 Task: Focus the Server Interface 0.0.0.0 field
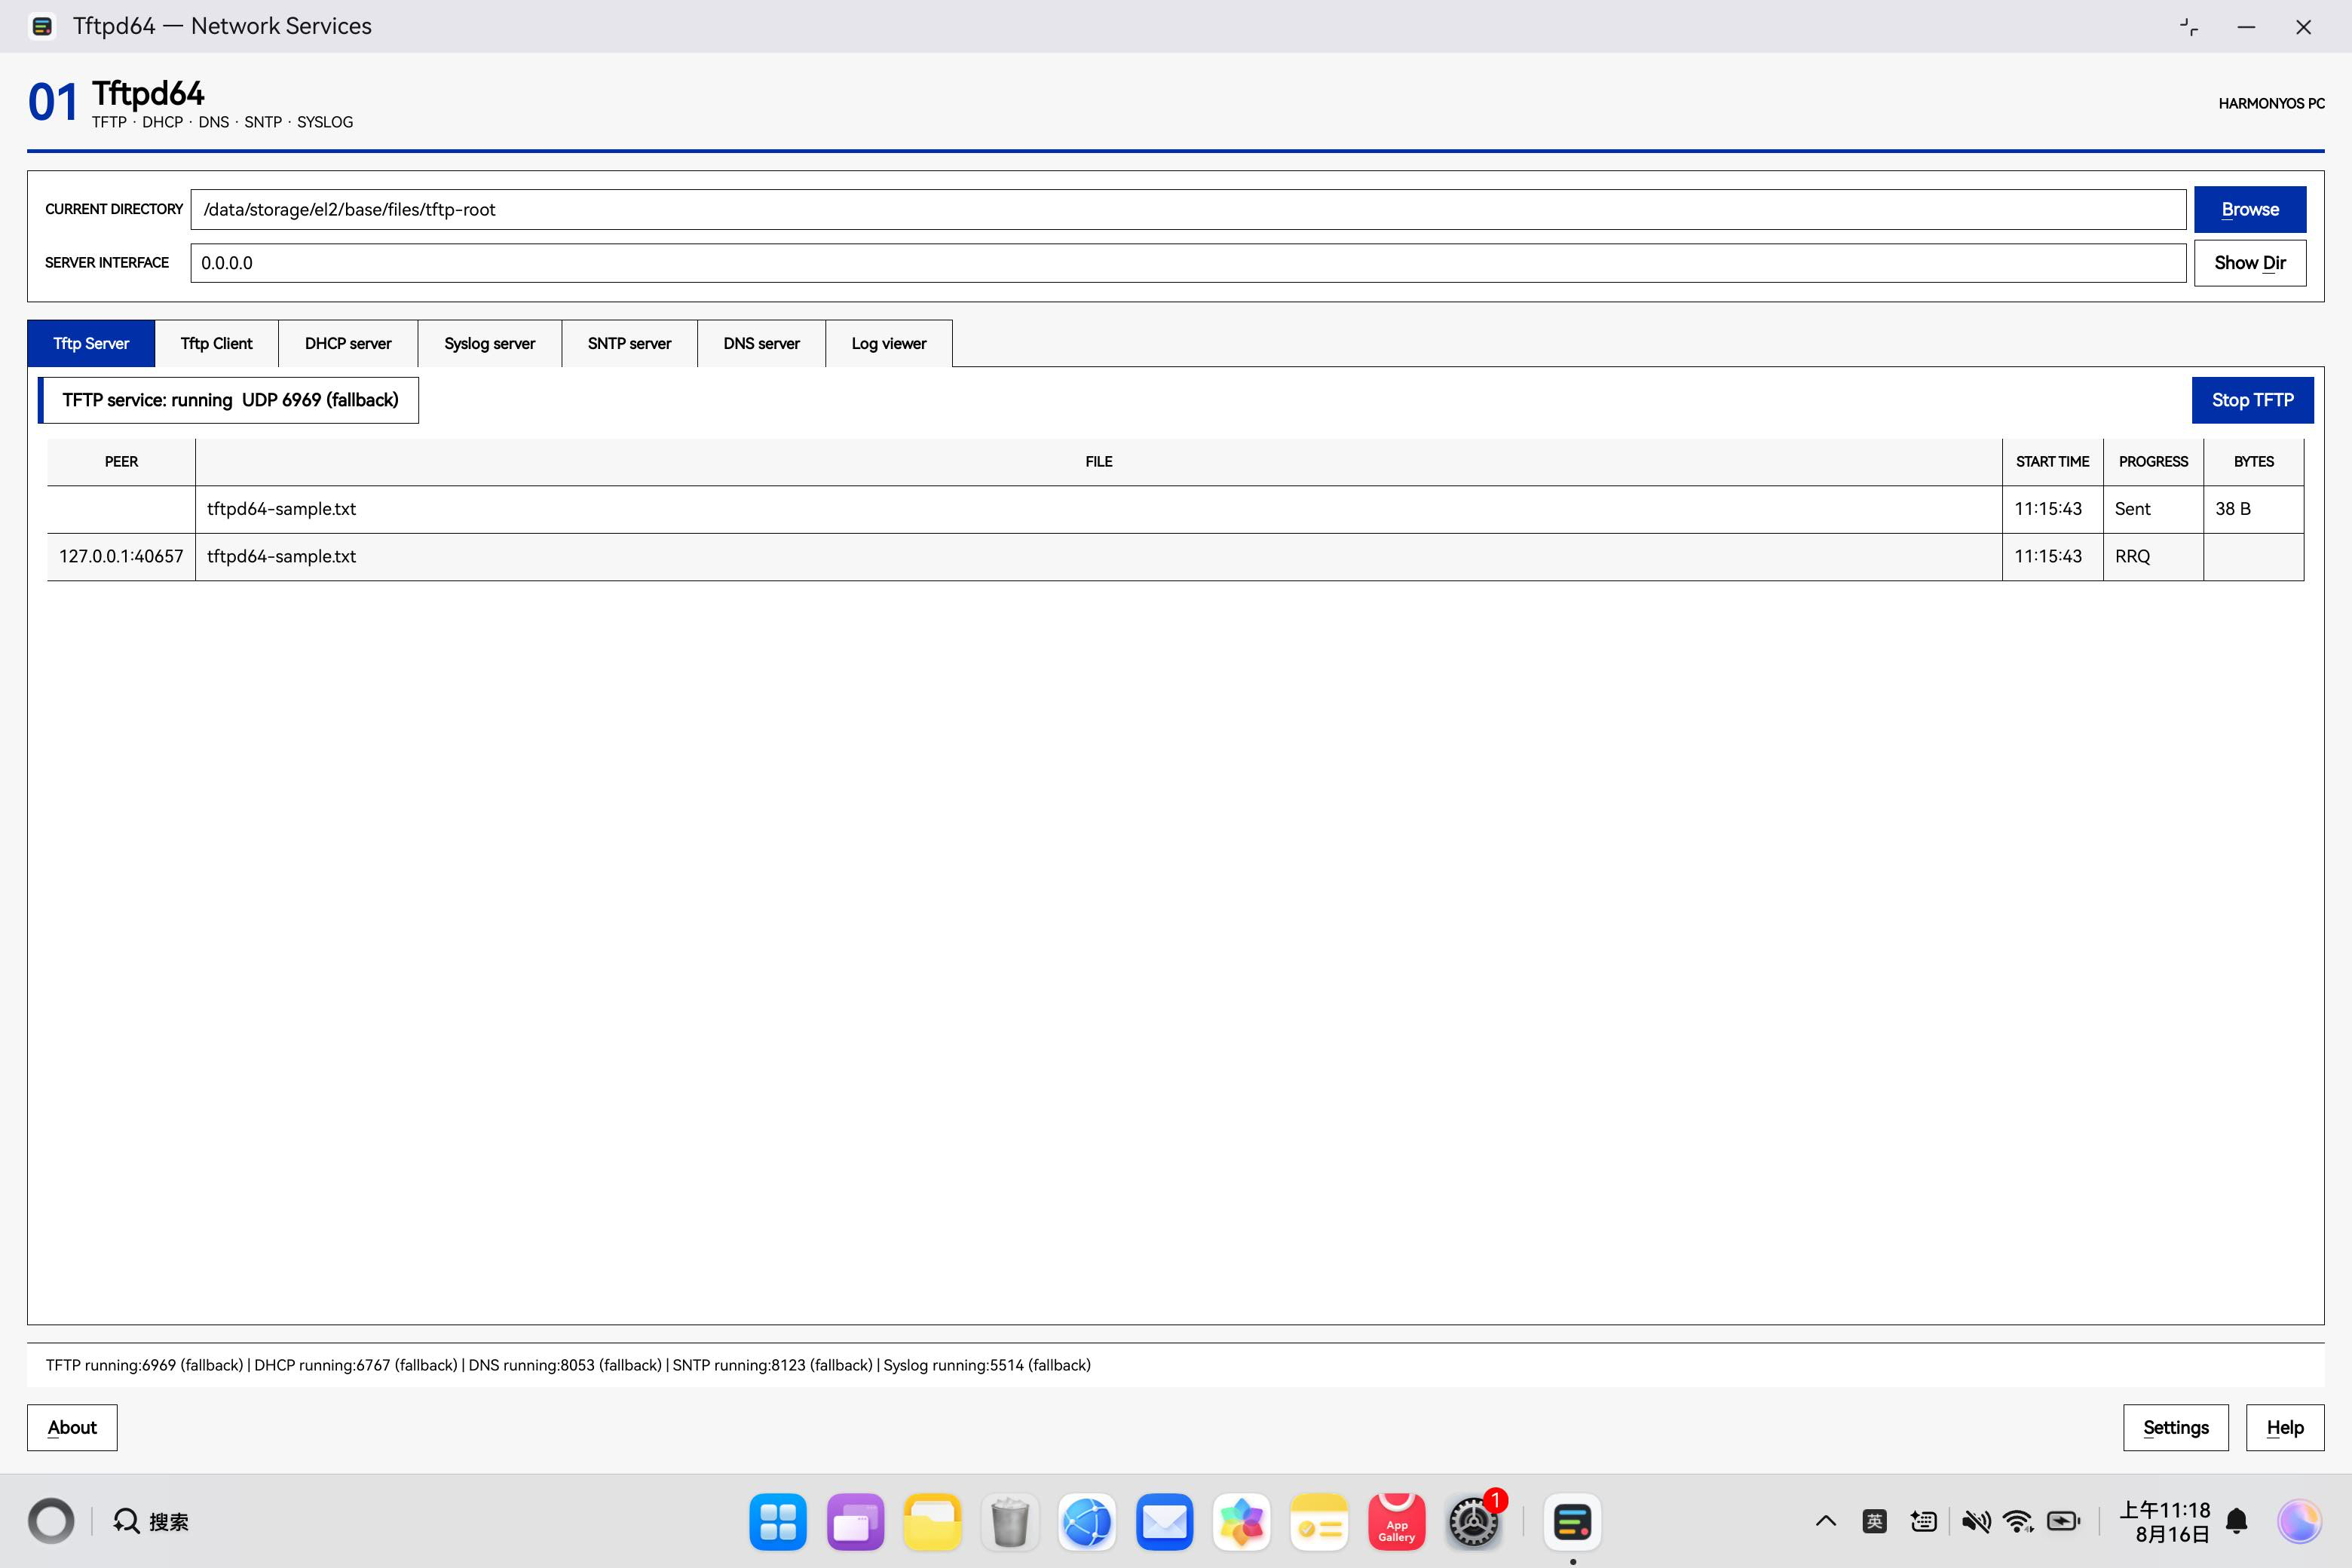pyautogui.click(x=1188, y=263)
